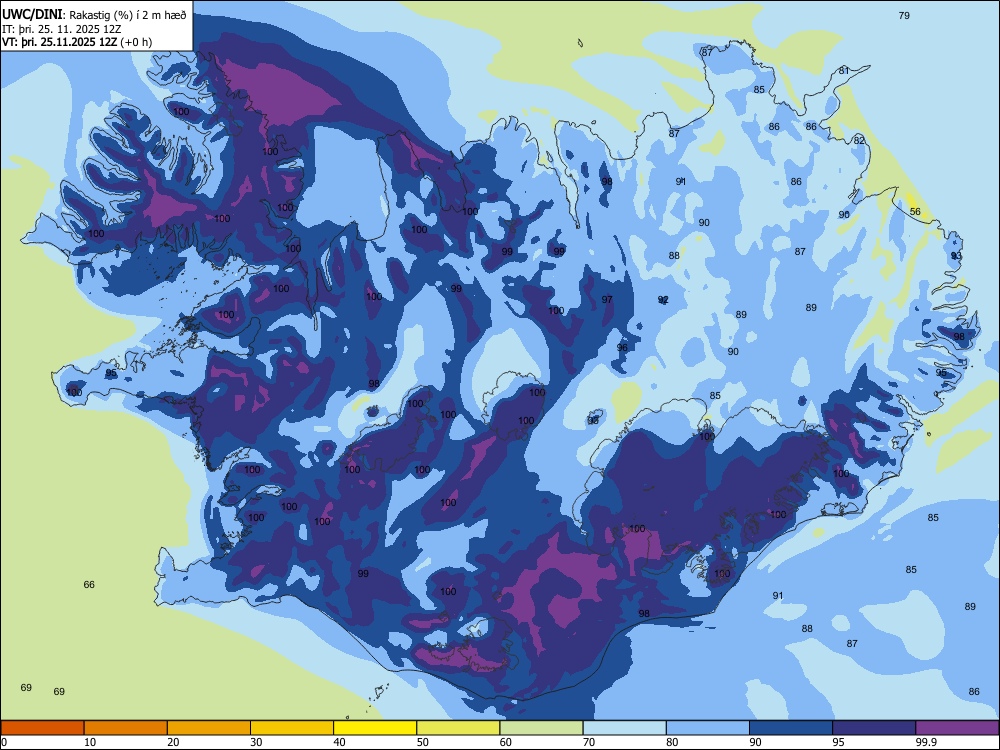Click the humidity value 79 on the map
Viewport: 1000px width, 750px height.
[904, 15]
